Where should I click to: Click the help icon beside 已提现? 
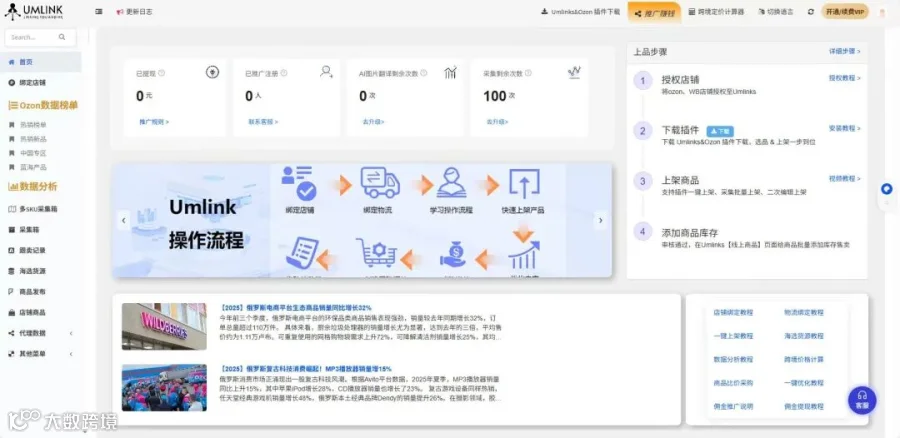coord(161,73)
